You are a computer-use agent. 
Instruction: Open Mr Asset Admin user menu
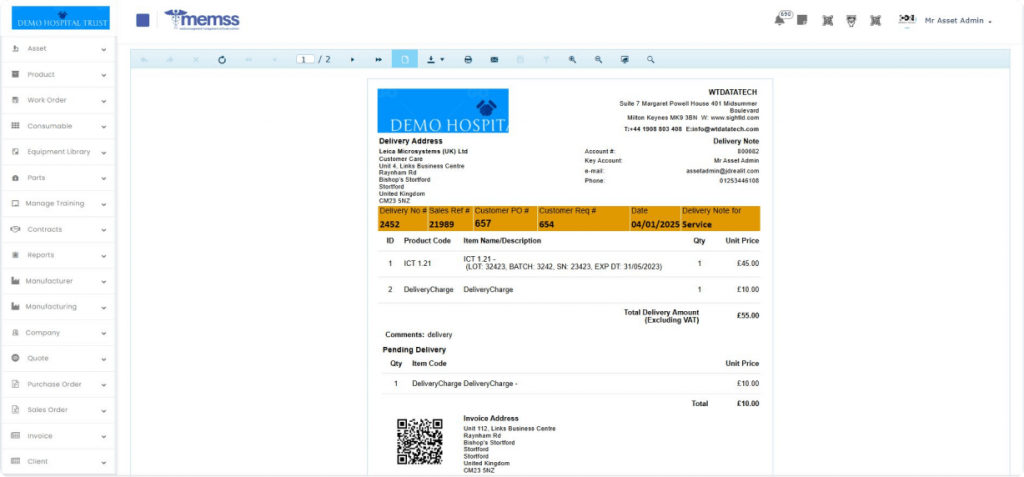tap(957, 21)
